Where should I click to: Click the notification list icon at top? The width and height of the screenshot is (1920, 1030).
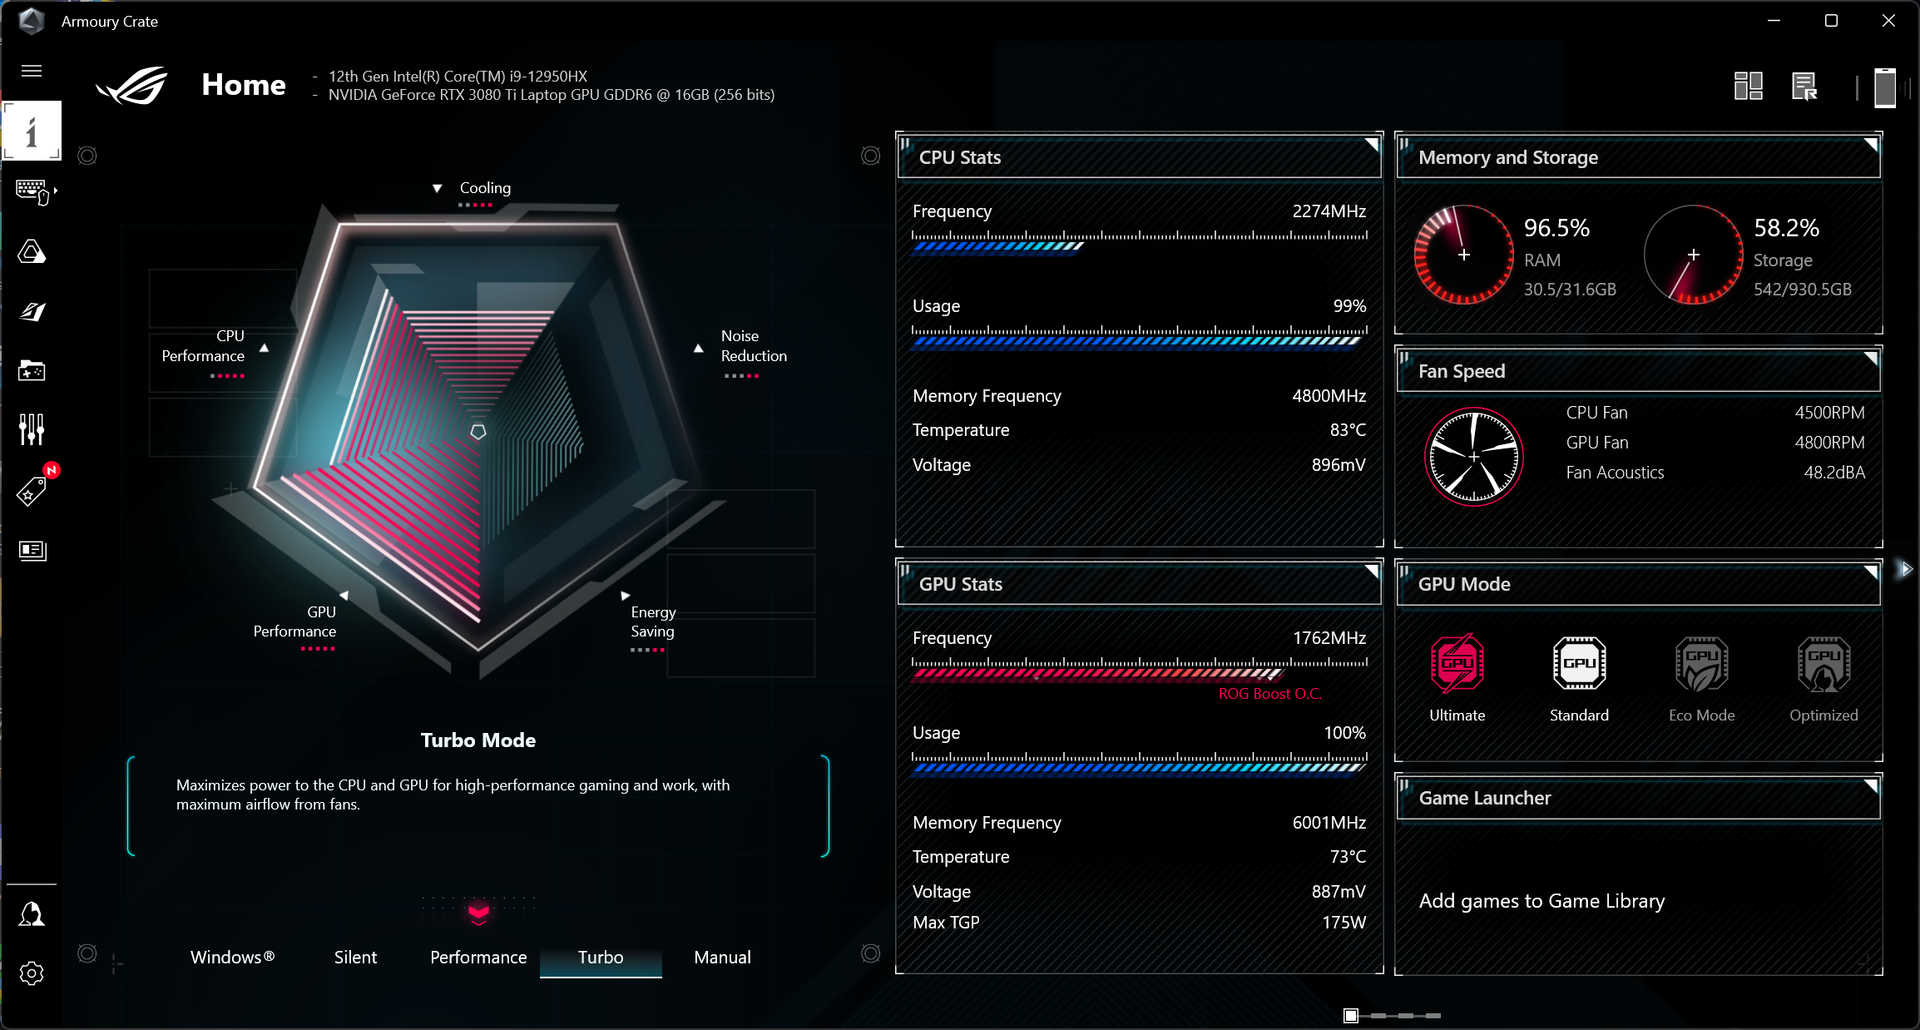(1805, 87)
